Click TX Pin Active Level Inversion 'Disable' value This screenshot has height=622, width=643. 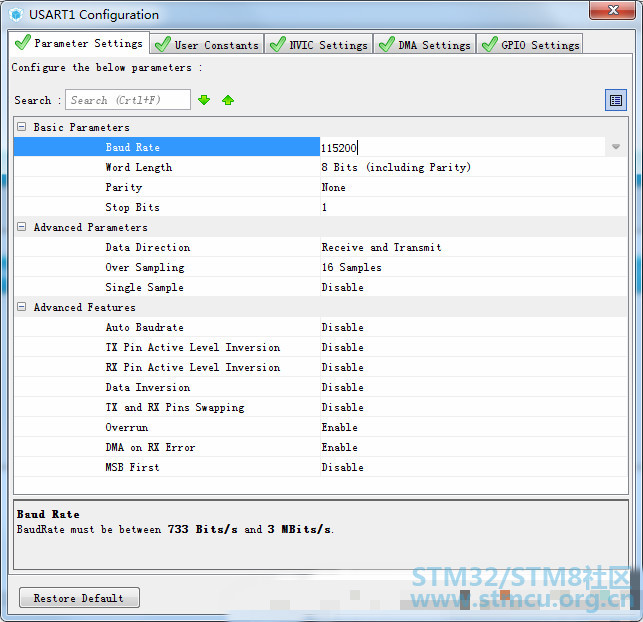coord(342,347)
